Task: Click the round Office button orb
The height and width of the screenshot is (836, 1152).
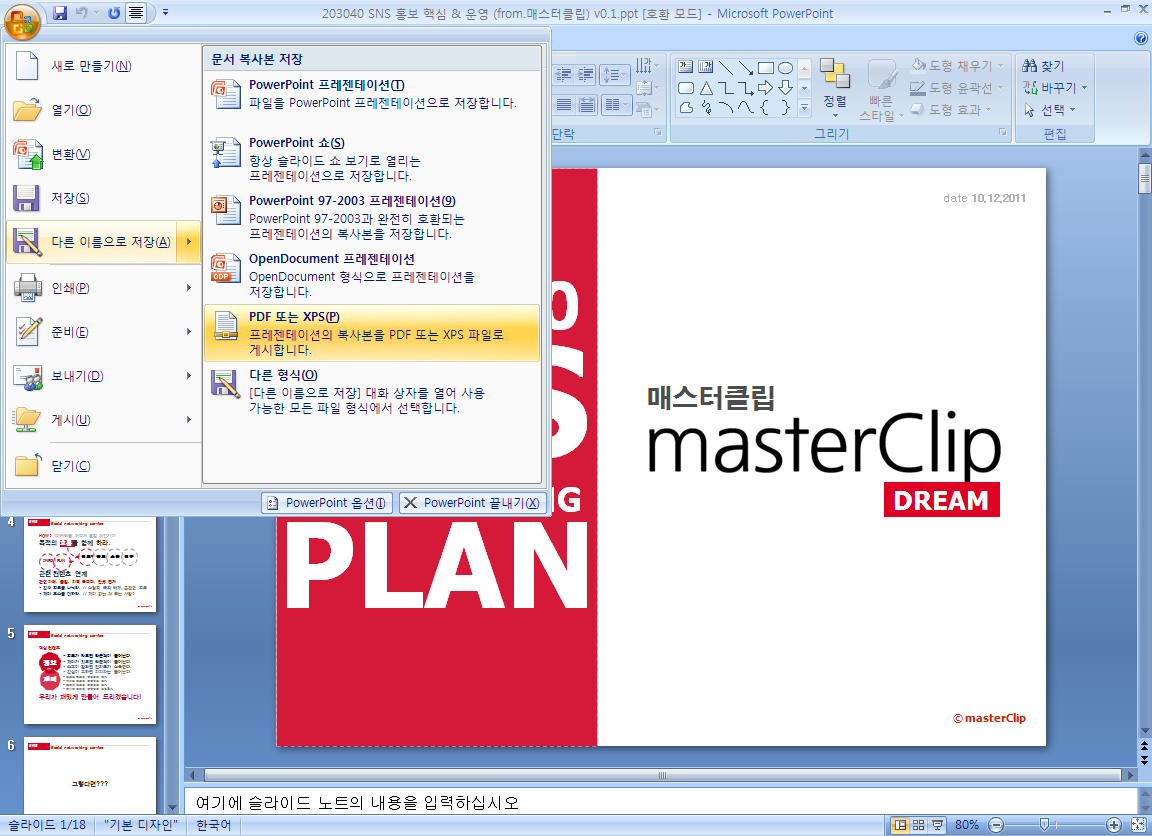Action: (21, 21)
